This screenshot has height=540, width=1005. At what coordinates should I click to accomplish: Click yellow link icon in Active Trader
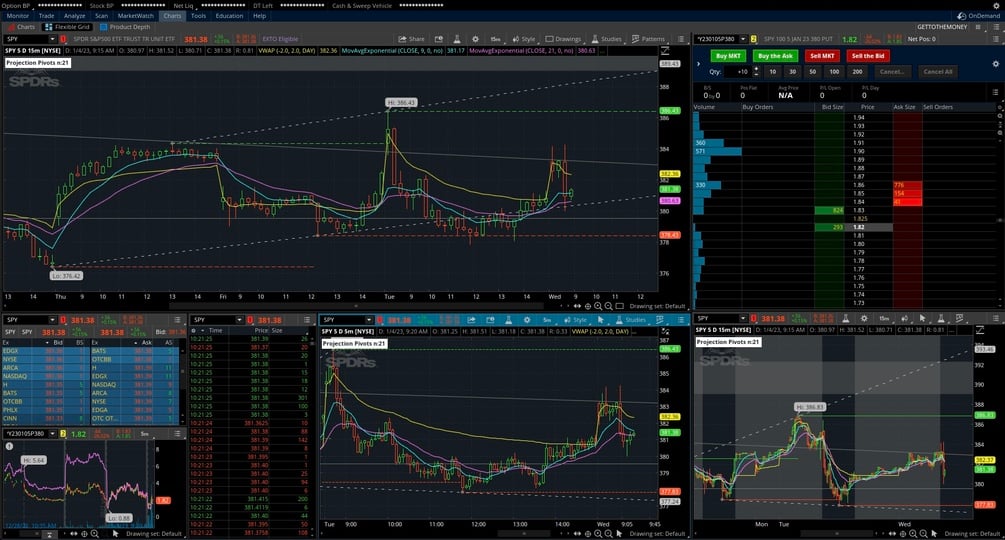click(754, 39)
